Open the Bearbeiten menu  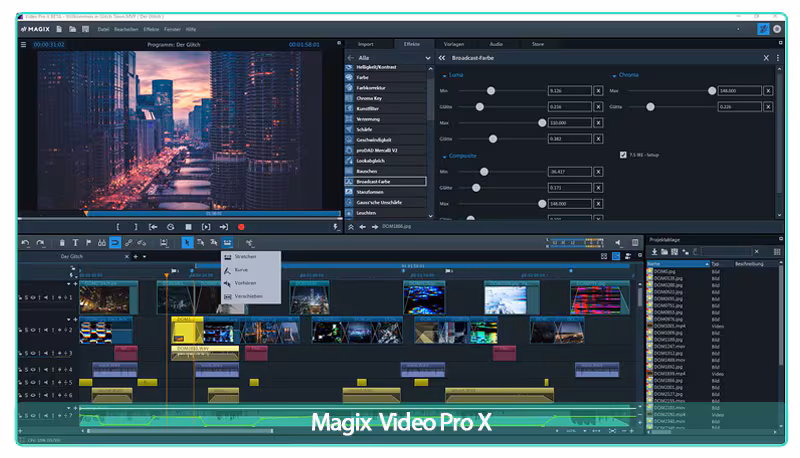(126, 30)
